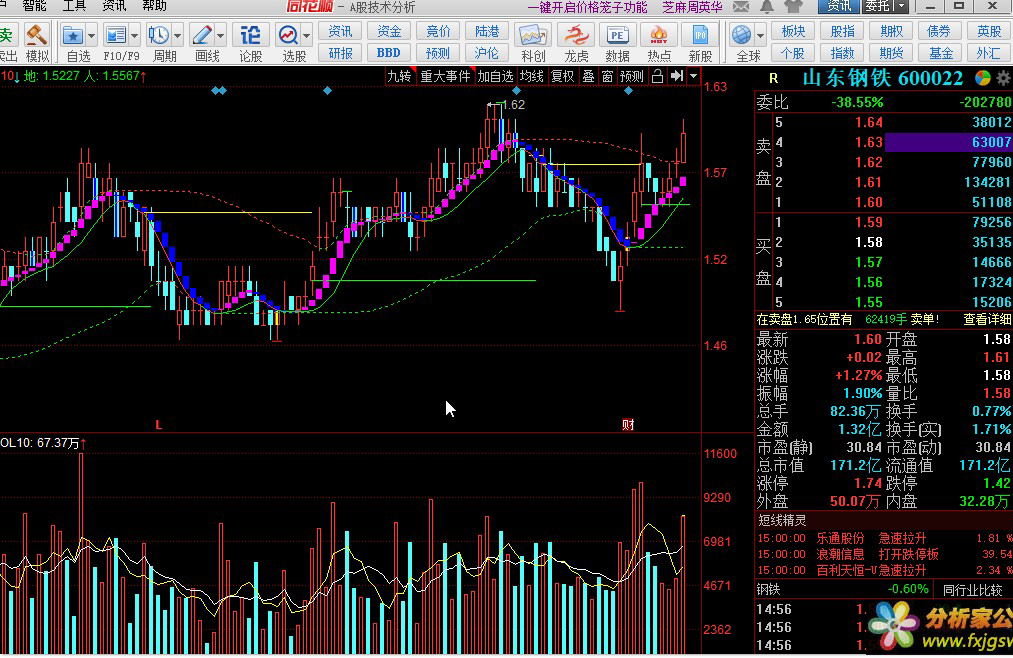Click the 卖出 sell icon at toolbar edge
The height and width of the screenshot is (658, 1013).
(x=8, y=43)
